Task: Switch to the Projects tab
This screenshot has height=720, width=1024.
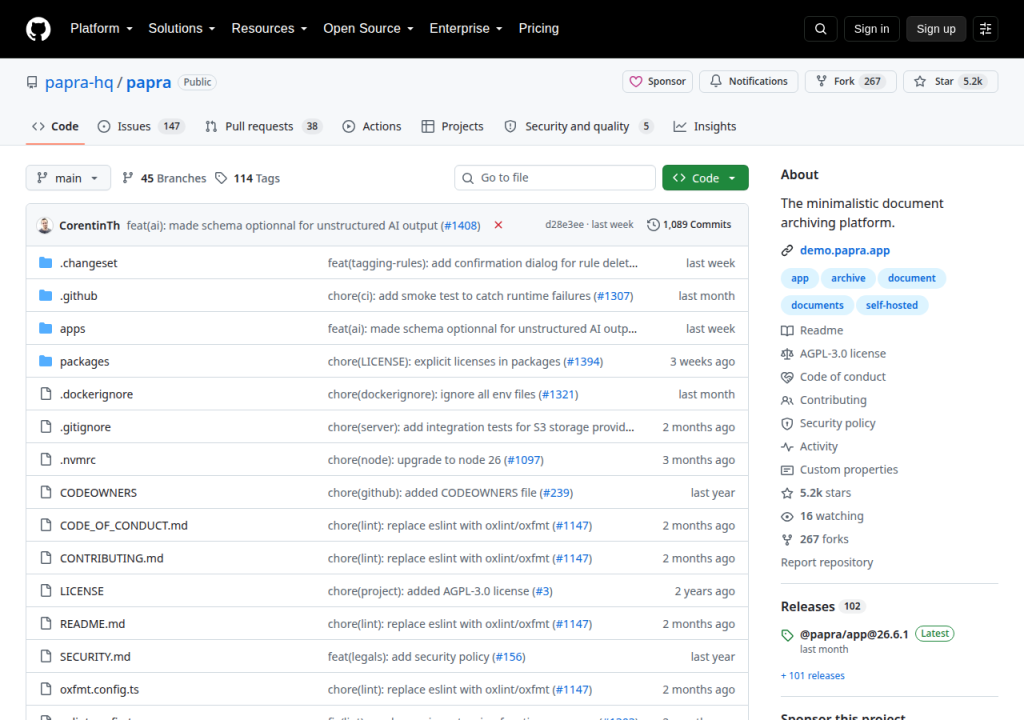Action: [x=453, y=126]
